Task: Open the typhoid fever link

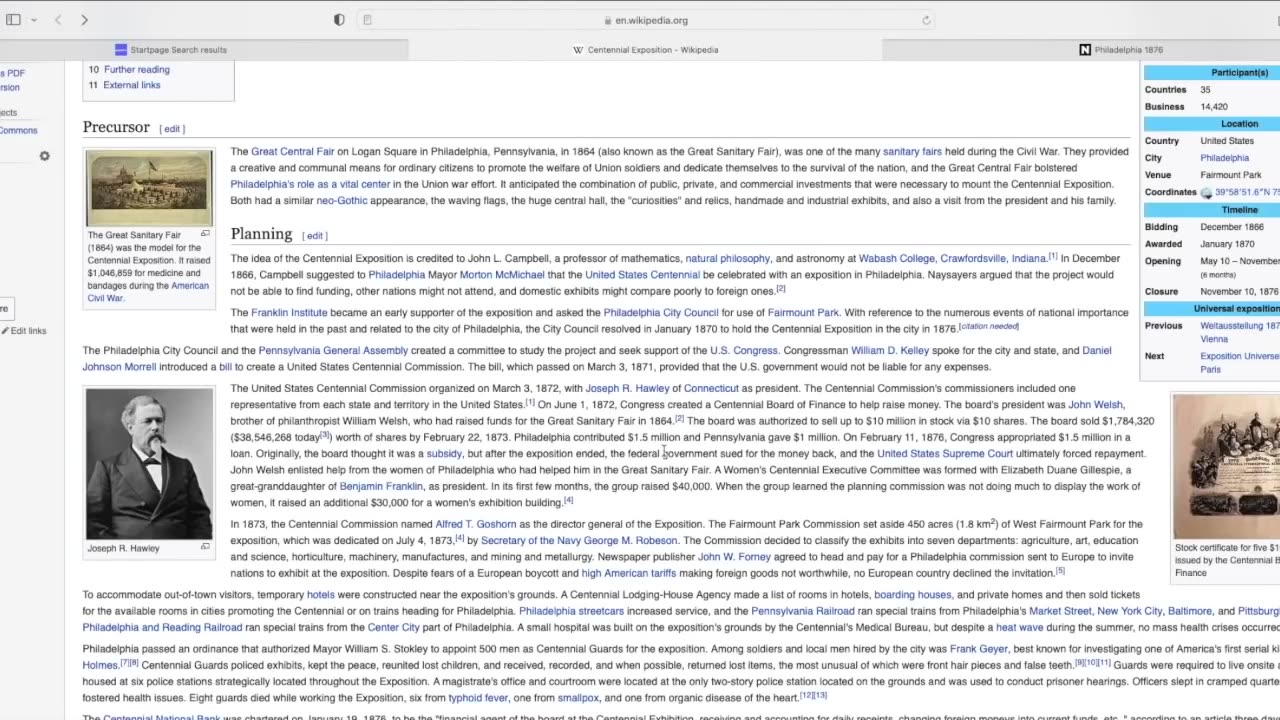Action: point(479,699)
